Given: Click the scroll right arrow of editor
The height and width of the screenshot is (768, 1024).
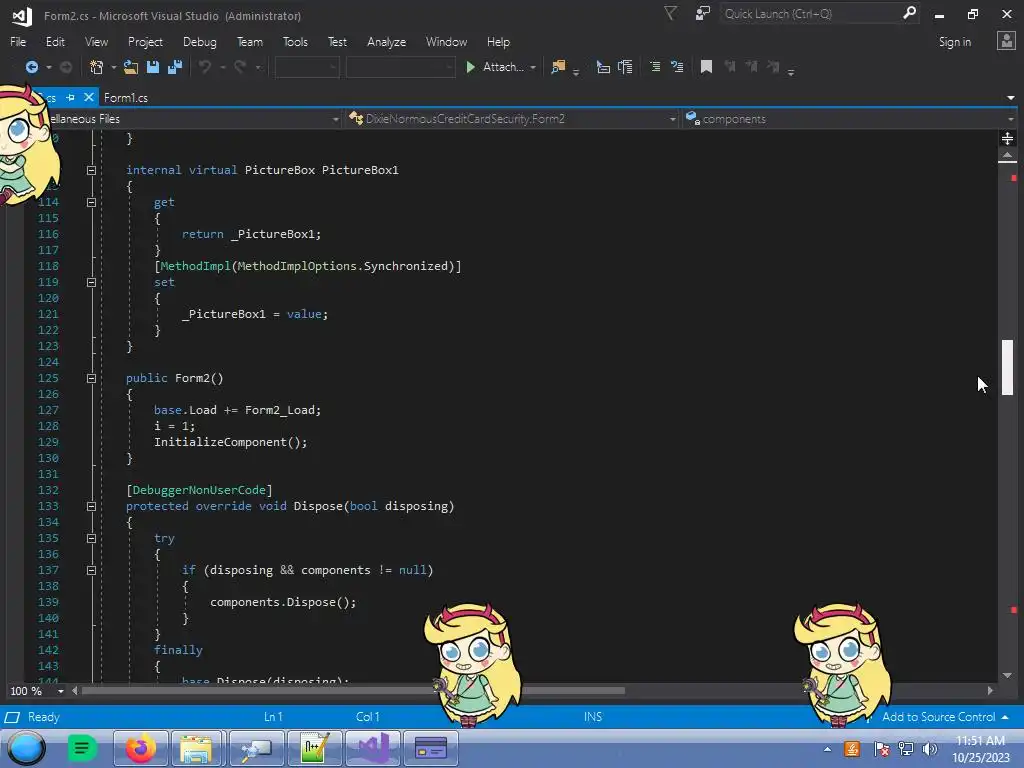Looking at the screenshot, I should coord(990,690).
